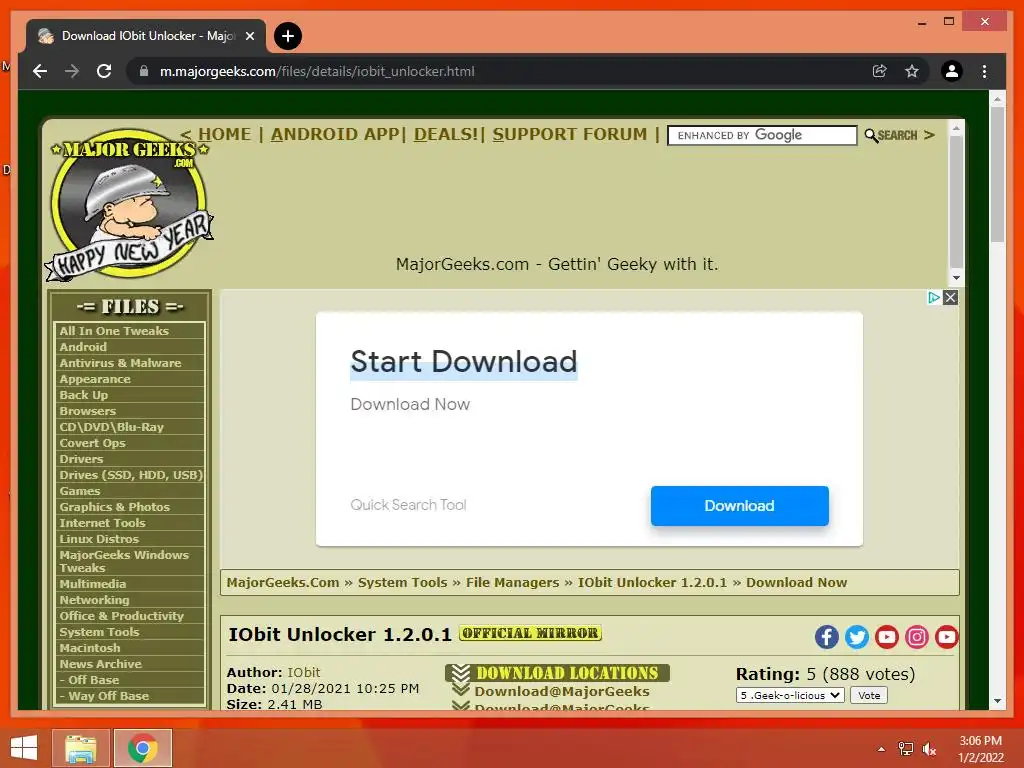Show hidden tray icons arrow
Screen dimensions: 1024x768
[882, 749]
